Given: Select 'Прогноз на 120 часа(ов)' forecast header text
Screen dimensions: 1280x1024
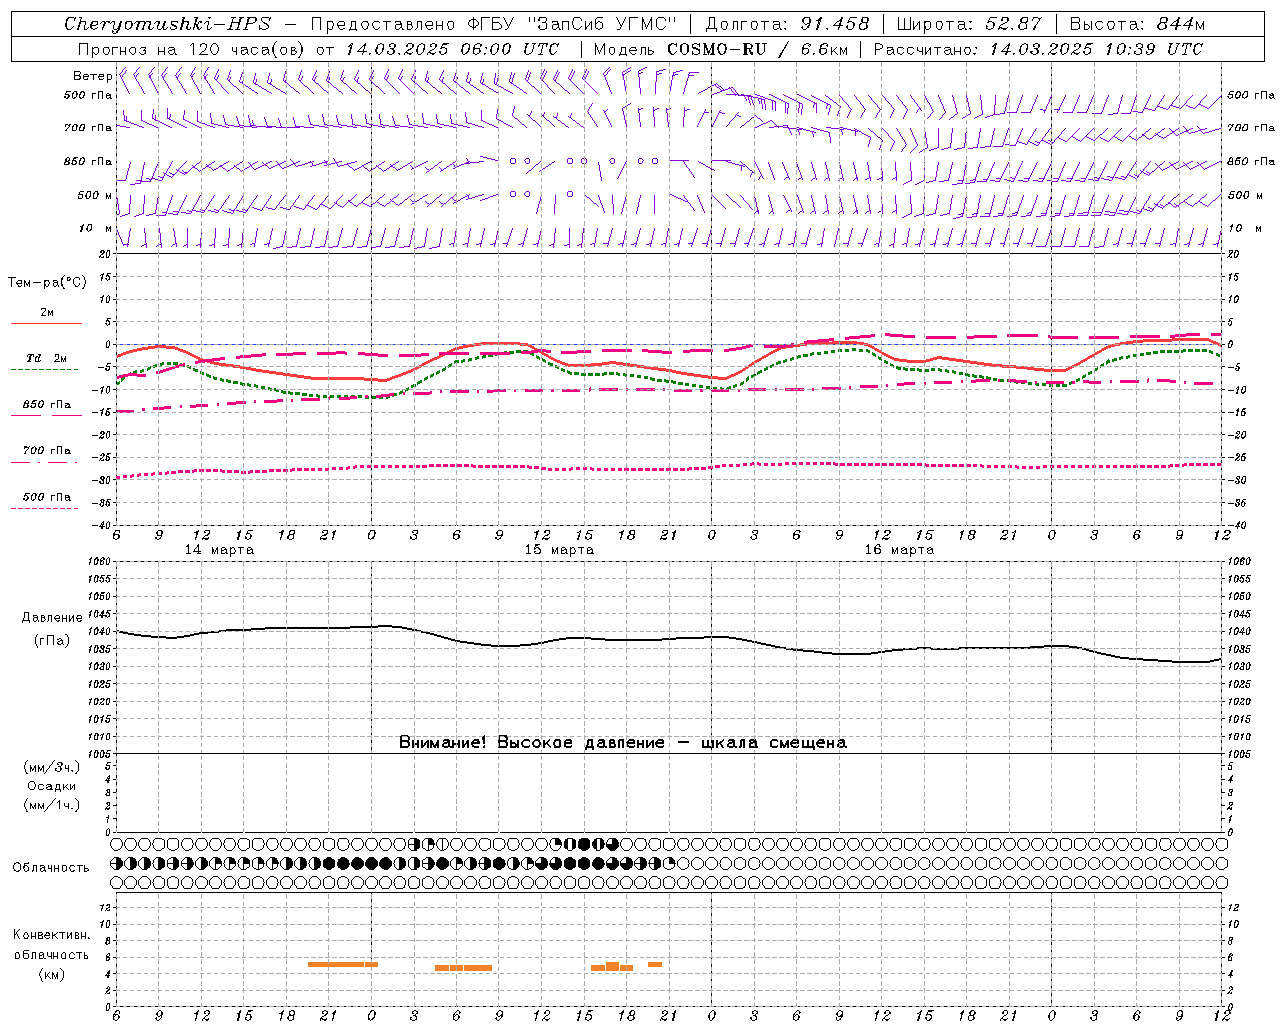Looking at the screenshot, I should 192,49.
